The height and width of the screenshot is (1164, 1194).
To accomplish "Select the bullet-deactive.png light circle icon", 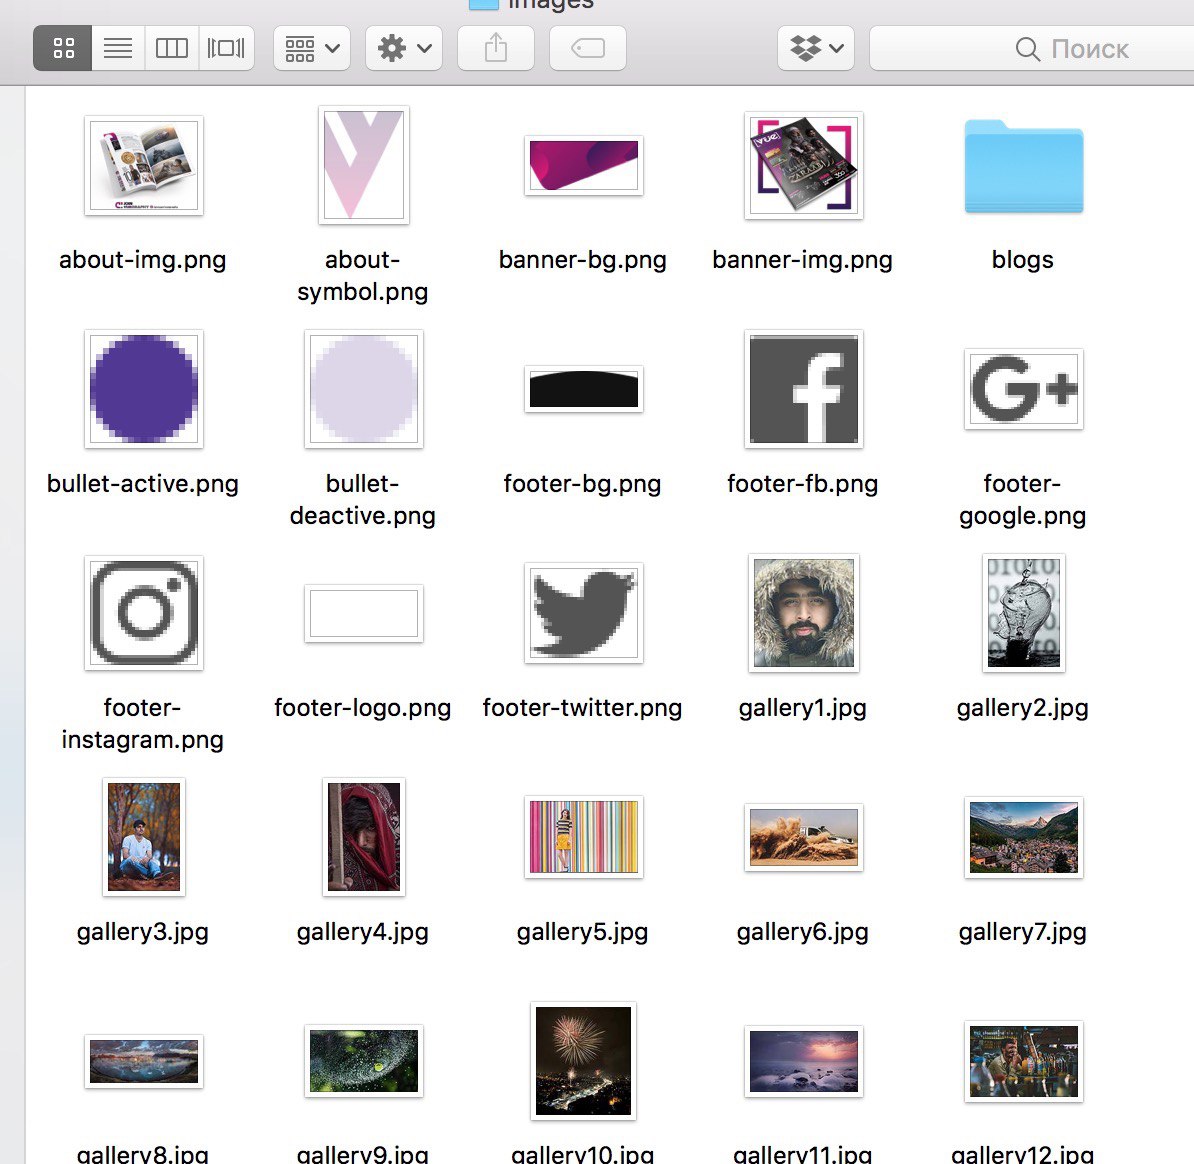I will coord(364,389).
